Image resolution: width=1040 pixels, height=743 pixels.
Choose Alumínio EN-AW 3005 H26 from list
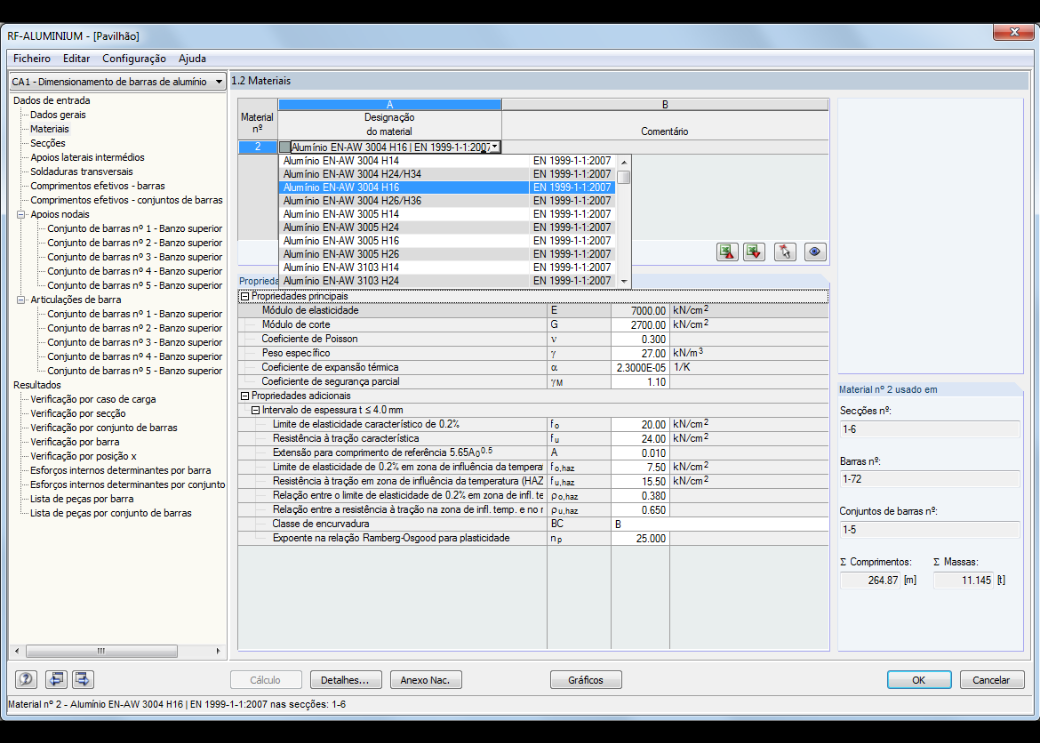coord(447,253)
